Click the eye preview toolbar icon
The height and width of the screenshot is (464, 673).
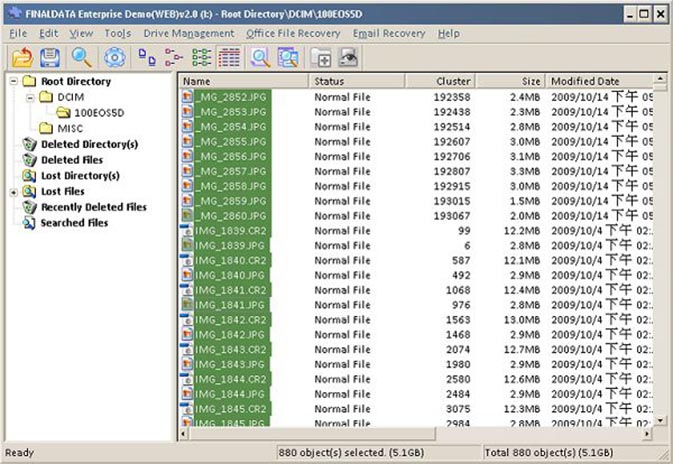click(348, 58)
